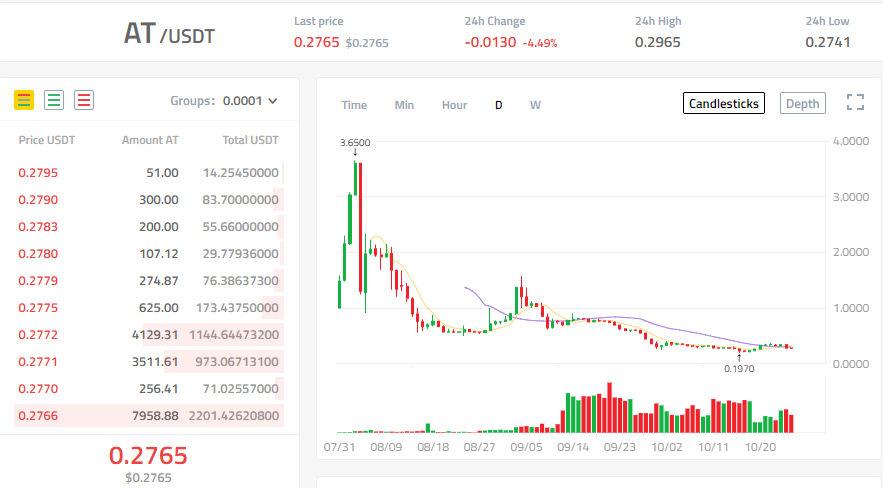Select the Hour chart interval

pos(454,105)
